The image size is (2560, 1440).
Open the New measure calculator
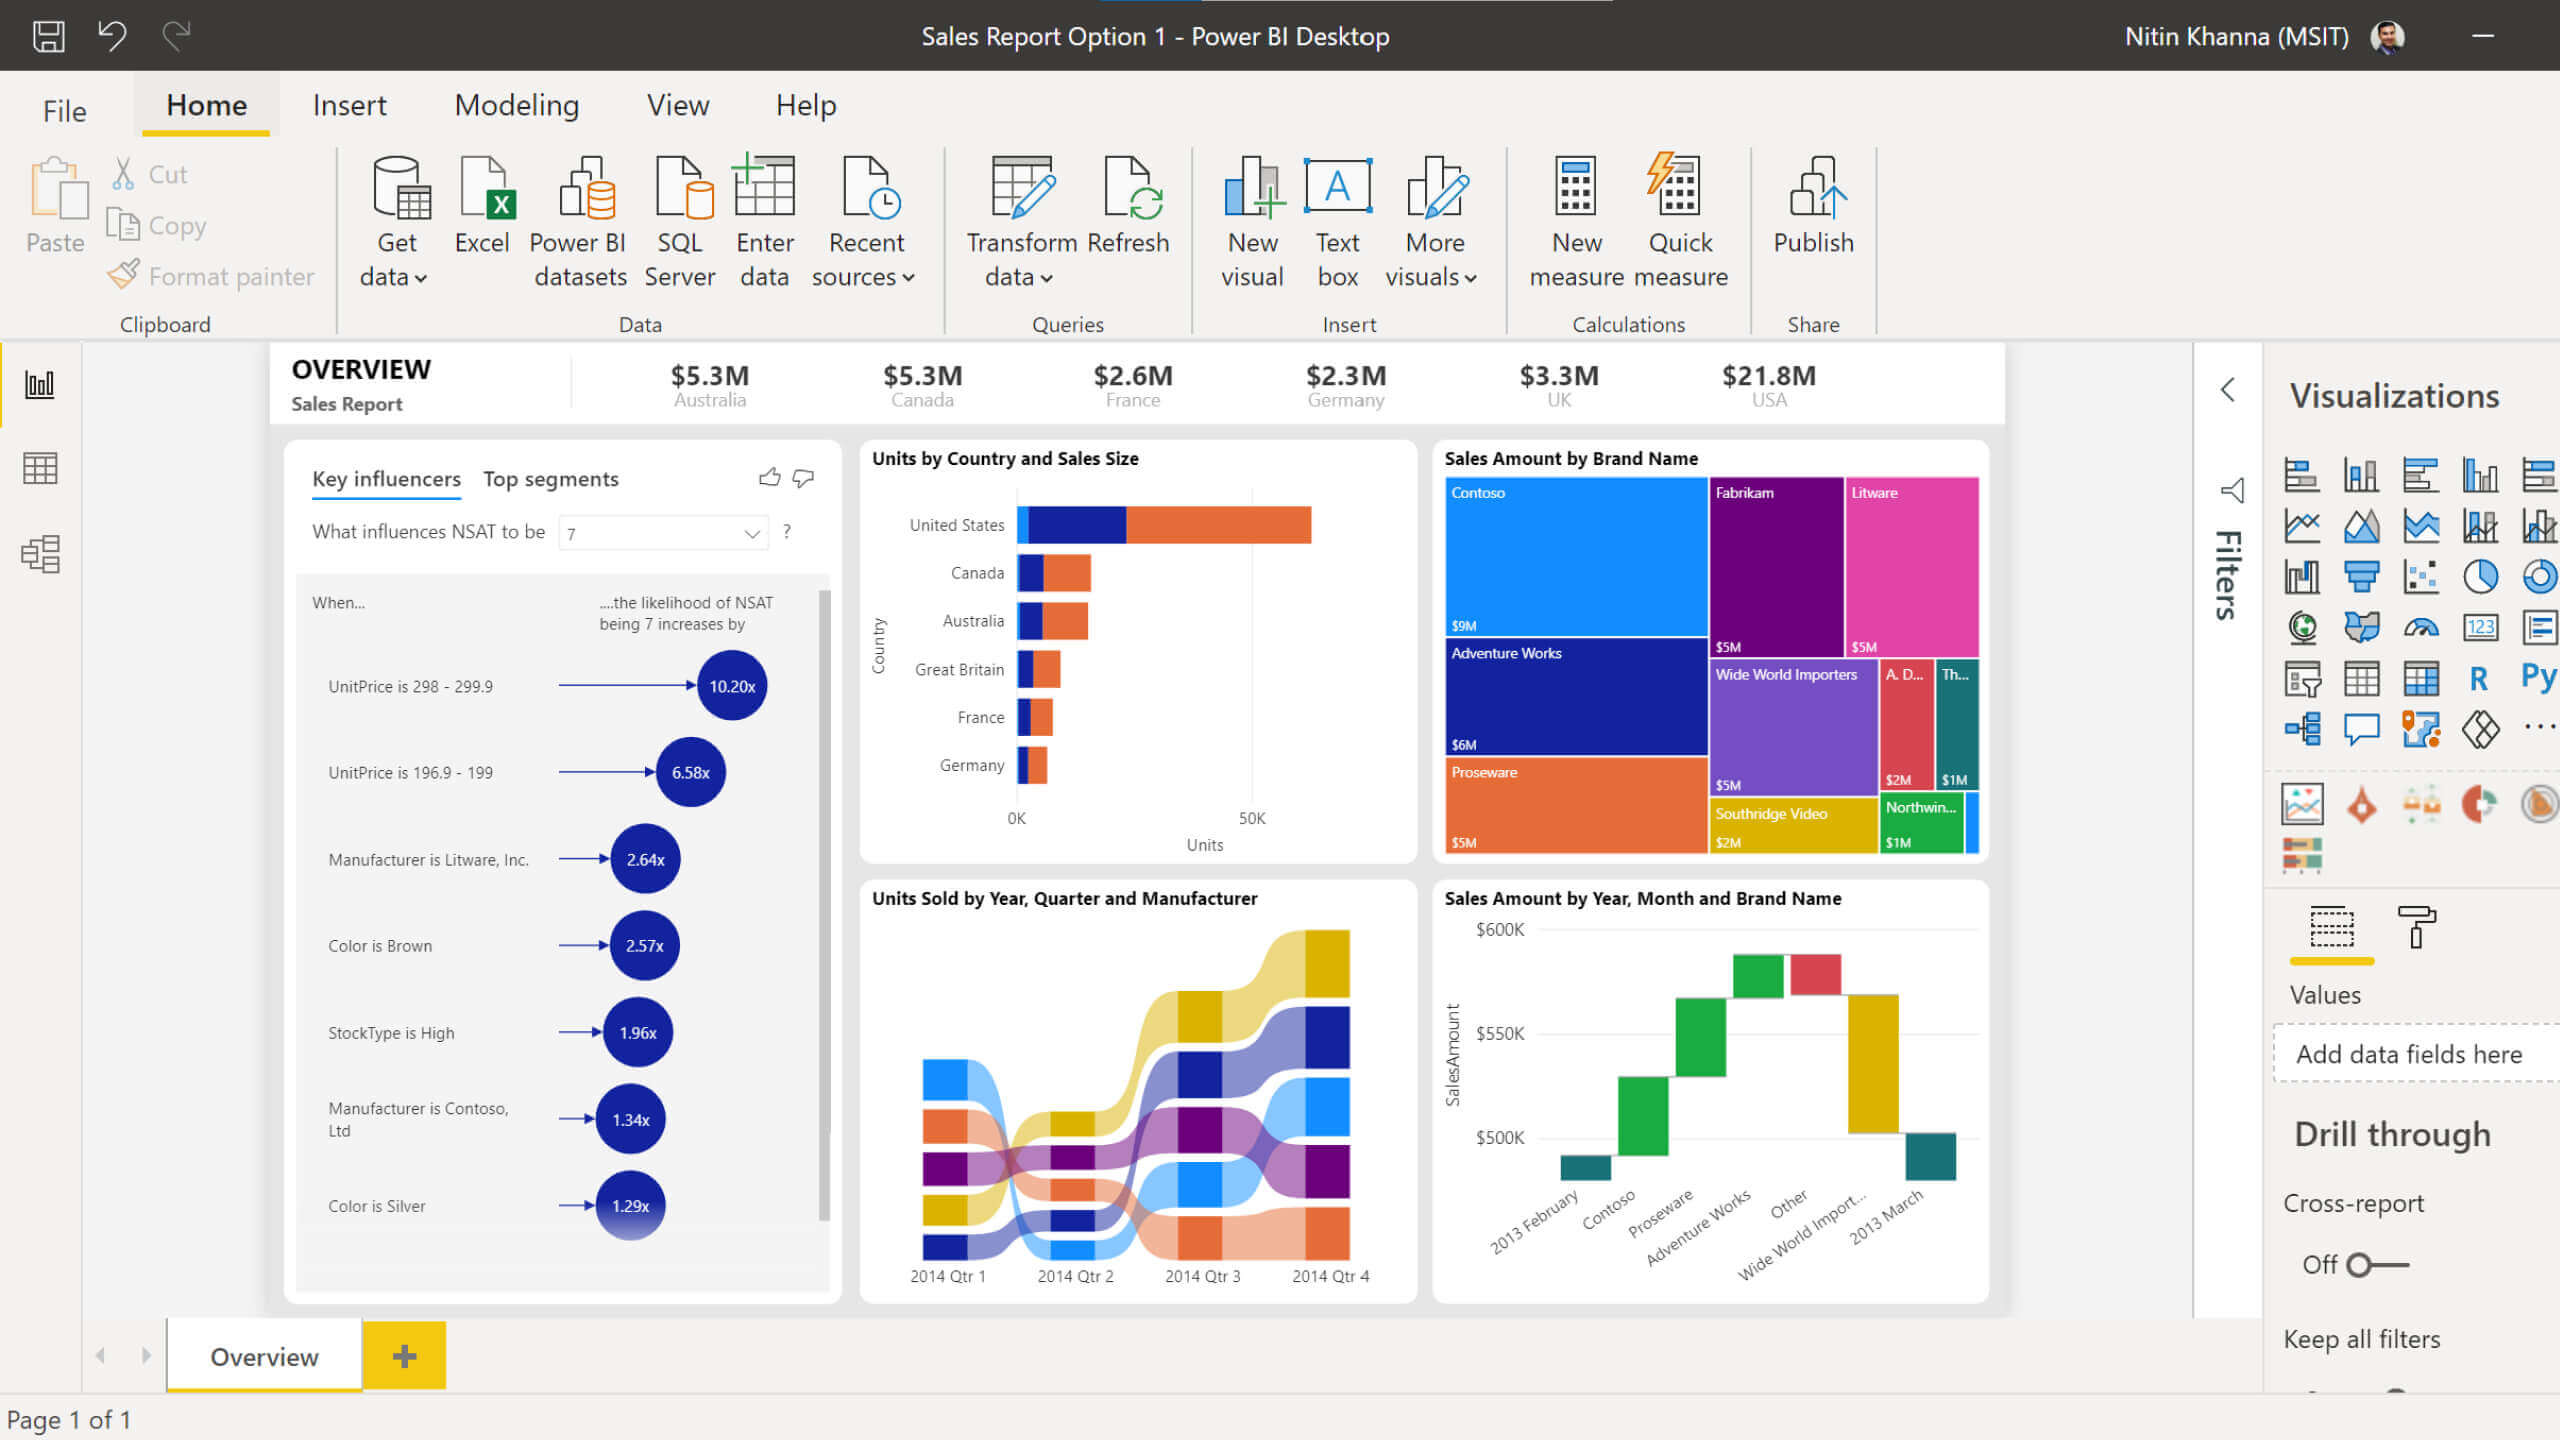(x=1574, y=220)
